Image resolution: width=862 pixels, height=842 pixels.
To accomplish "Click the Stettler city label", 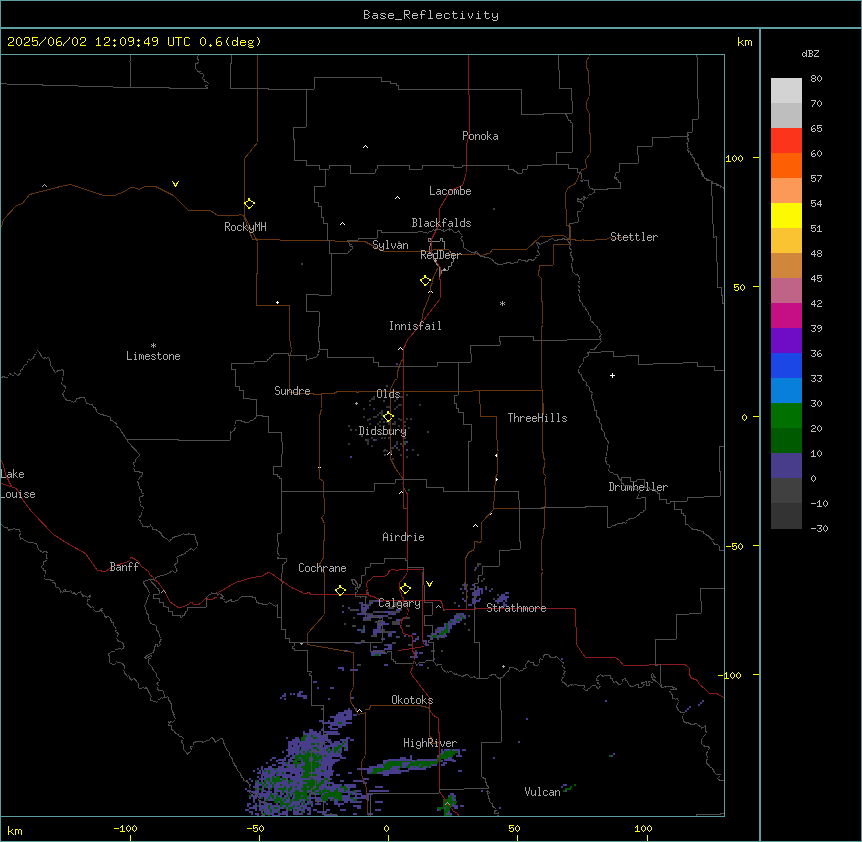I will [x=634, y=237].
